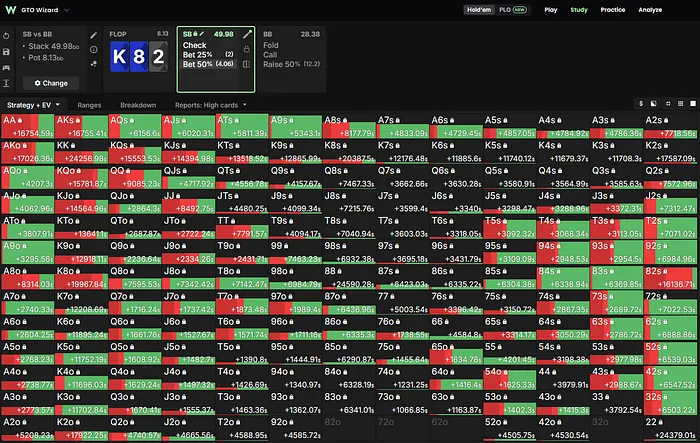Click the reset arrow icon in left sidebar
700x443 pixels.
pos(6,36)
